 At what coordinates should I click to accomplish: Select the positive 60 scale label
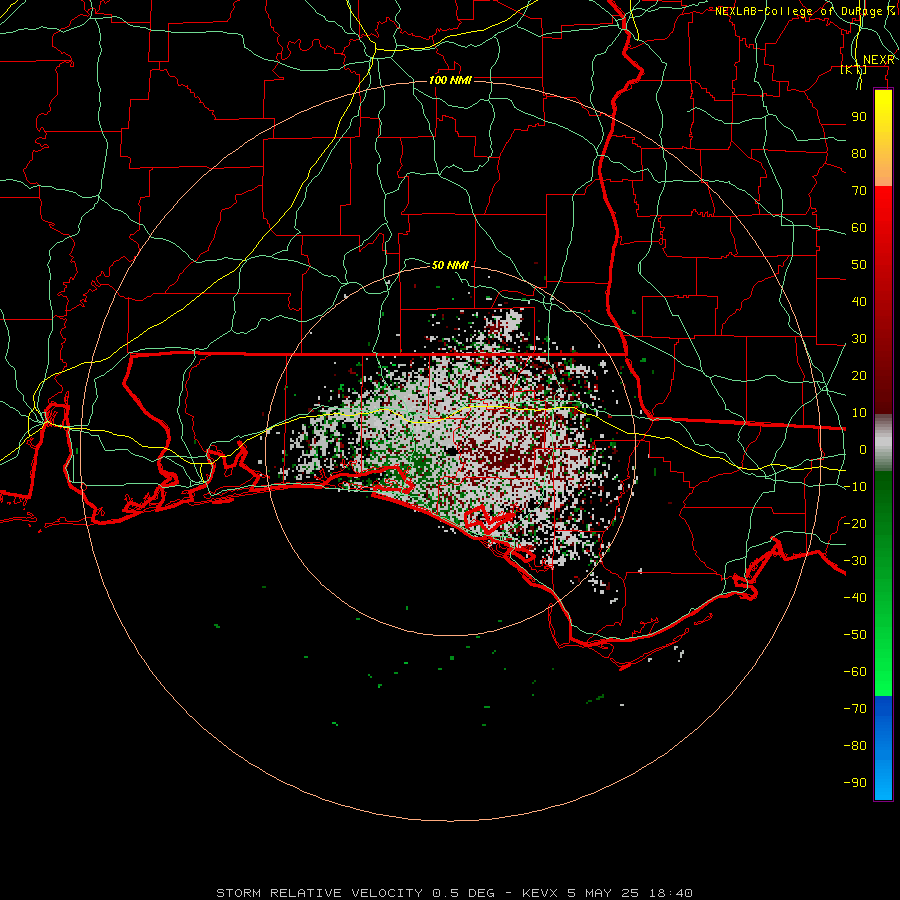tap(859, 228)
